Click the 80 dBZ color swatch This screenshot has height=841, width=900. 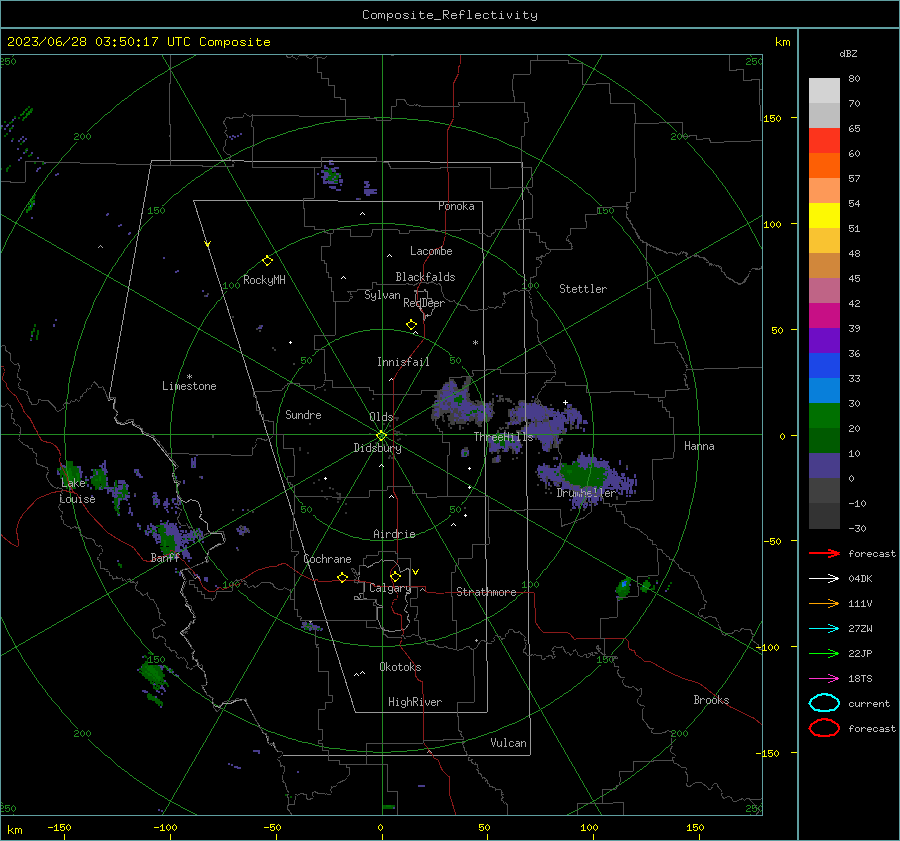click(824, 90)
